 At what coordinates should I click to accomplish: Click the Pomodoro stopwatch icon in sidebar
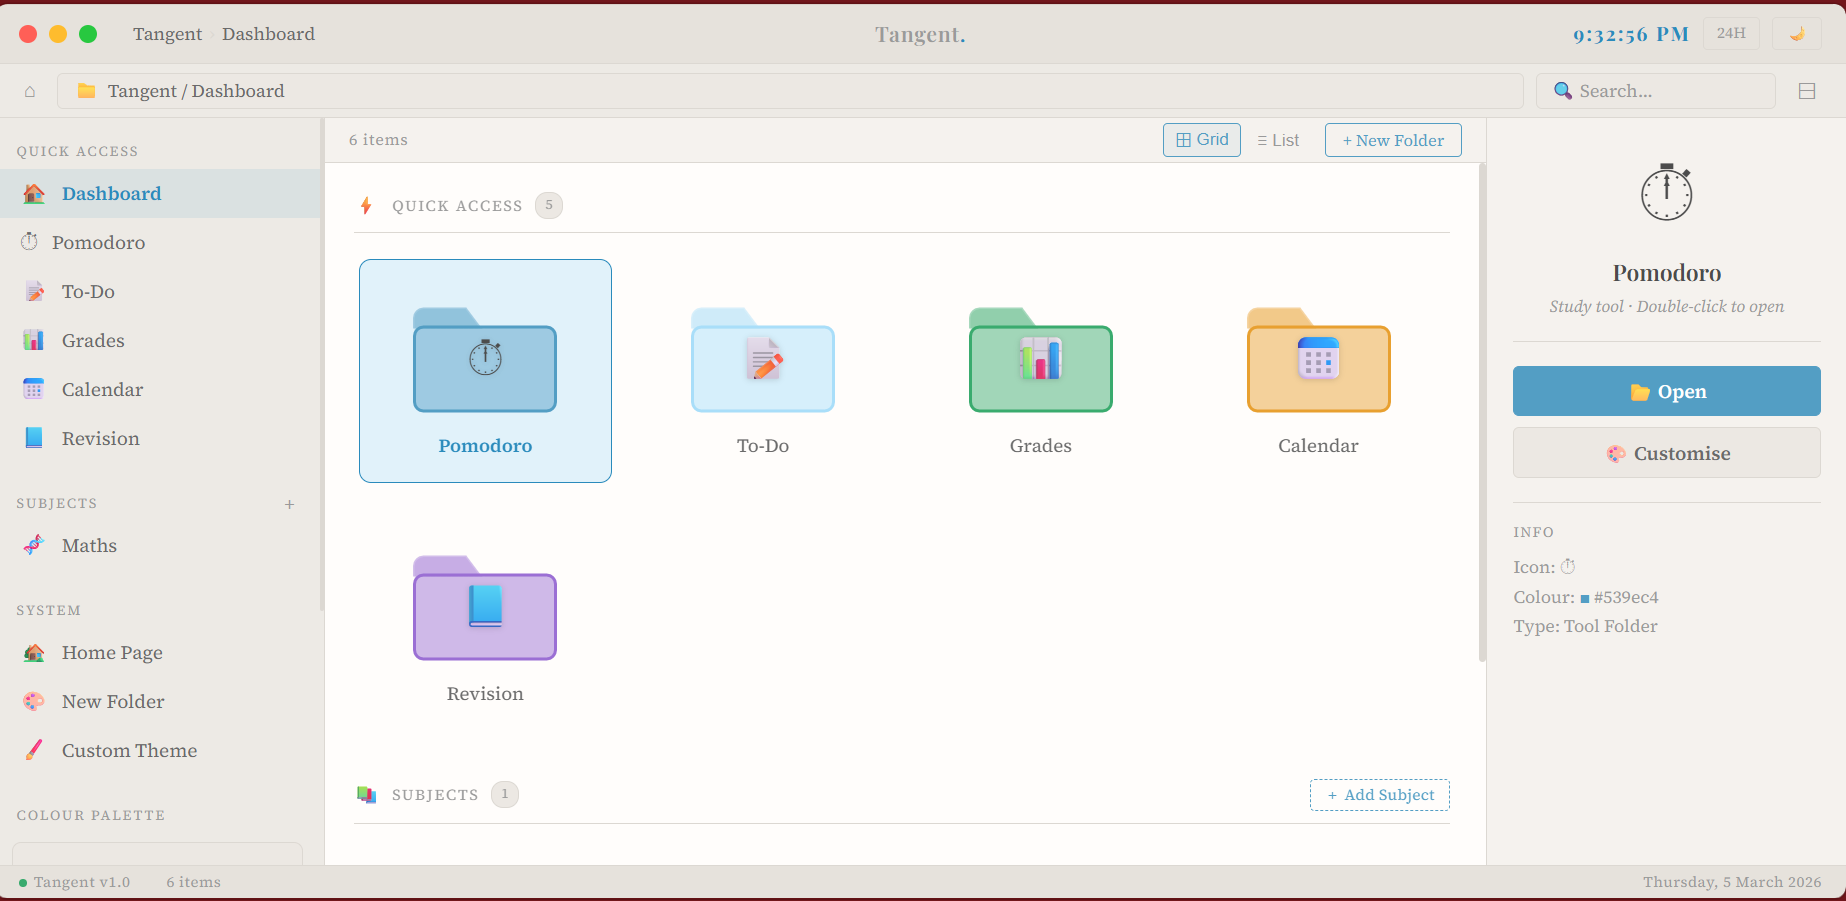(x=30, y=242)
